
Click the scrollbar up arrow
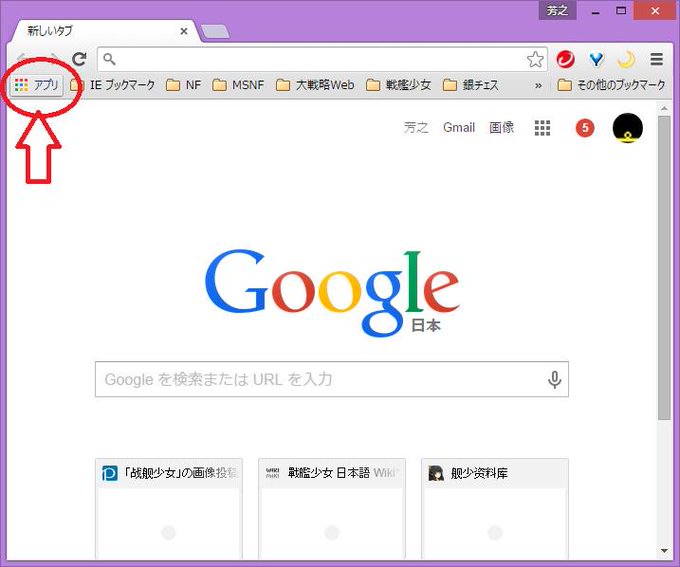[664, 108]
